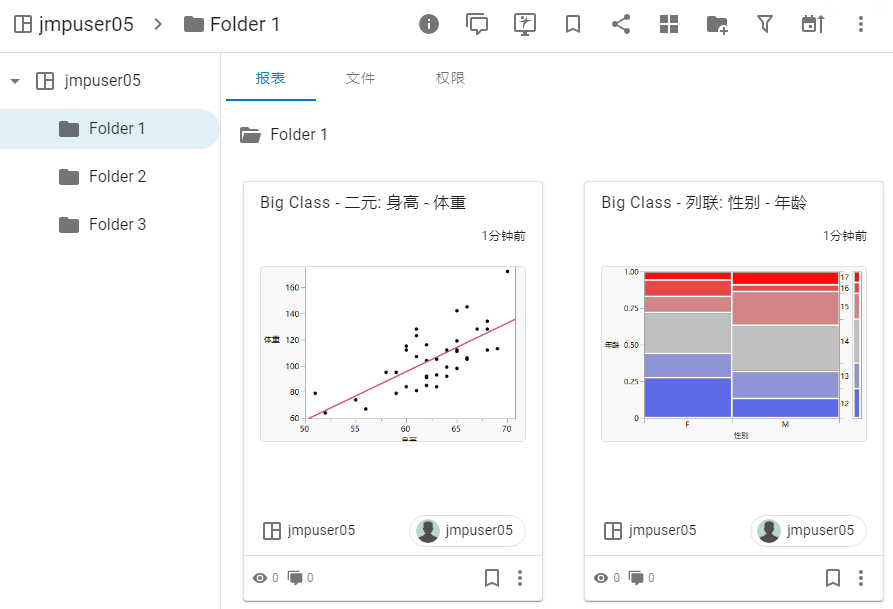The width and height of the screenshot is (893, 609).
Task: Open the info details icon
Action: pyautogui.click(x=429, y=24)
